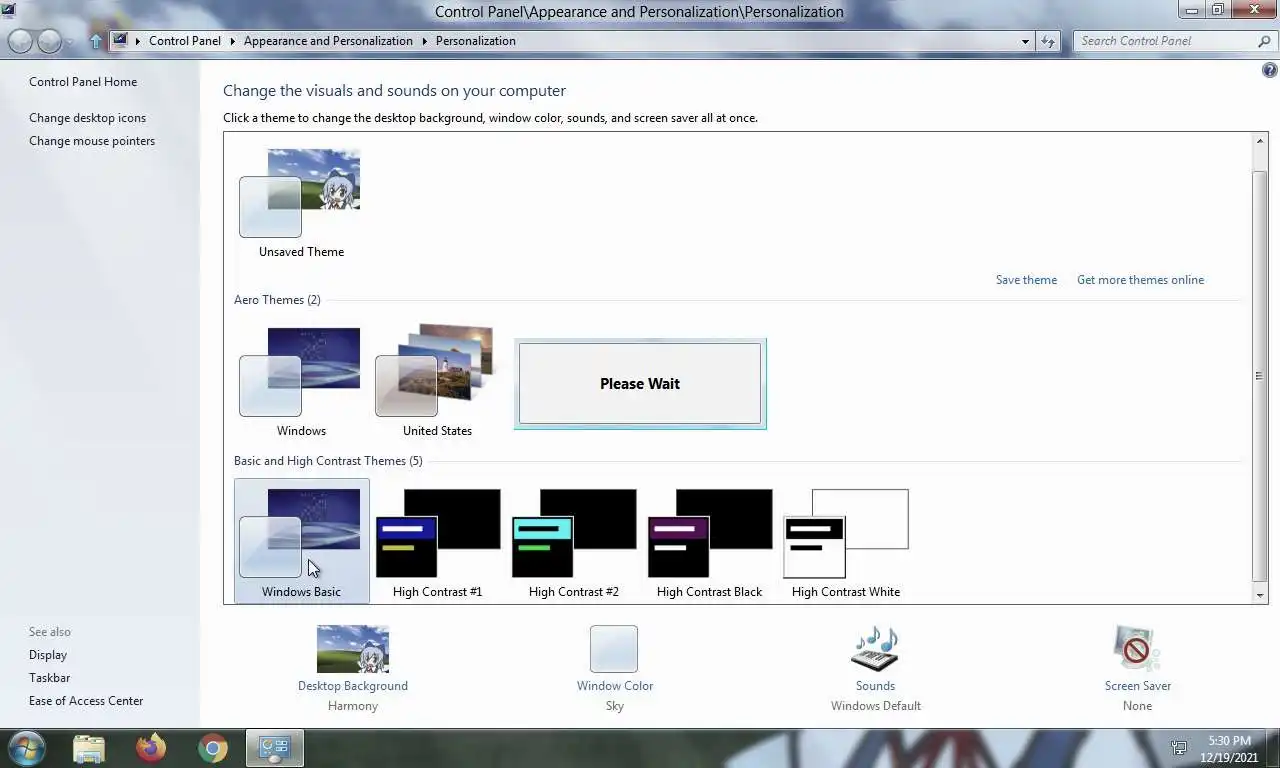Click Control Panel in the breadcrumb
The image size is (1280, 768).
(185, 41)
